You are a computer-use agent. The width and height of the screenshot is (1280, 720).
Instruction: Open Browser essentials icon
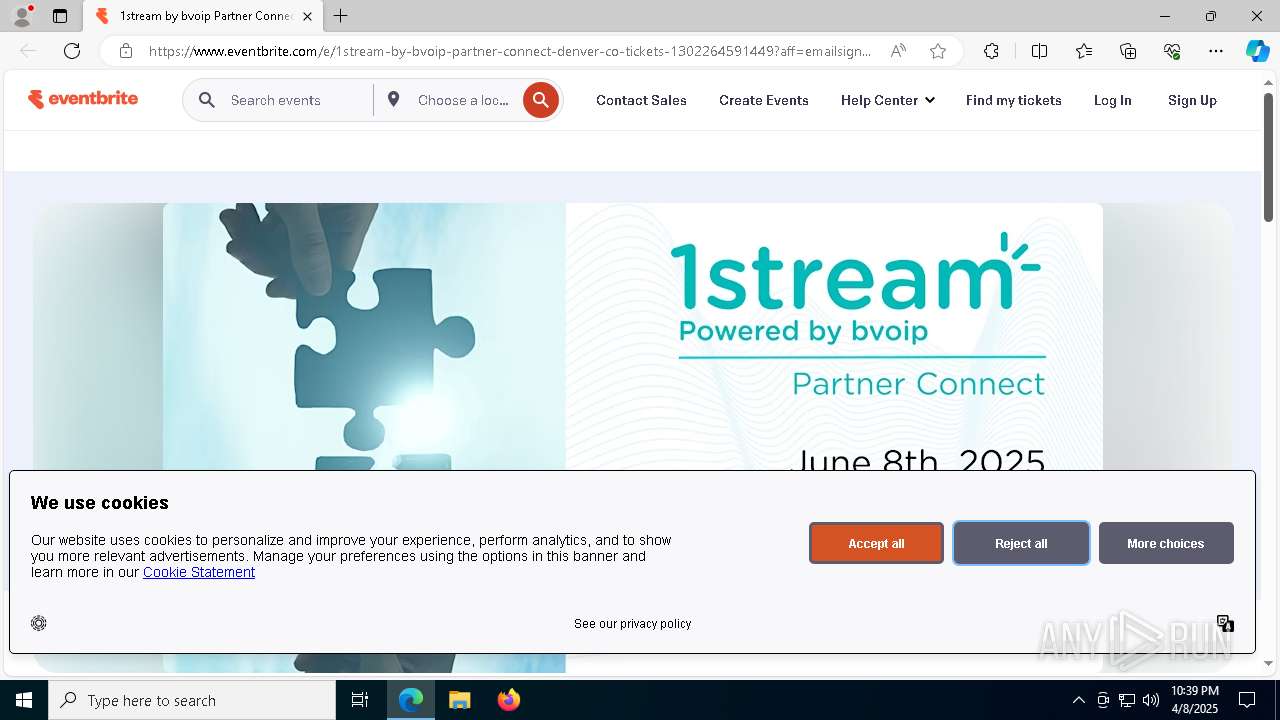[x=1172, y=51]
